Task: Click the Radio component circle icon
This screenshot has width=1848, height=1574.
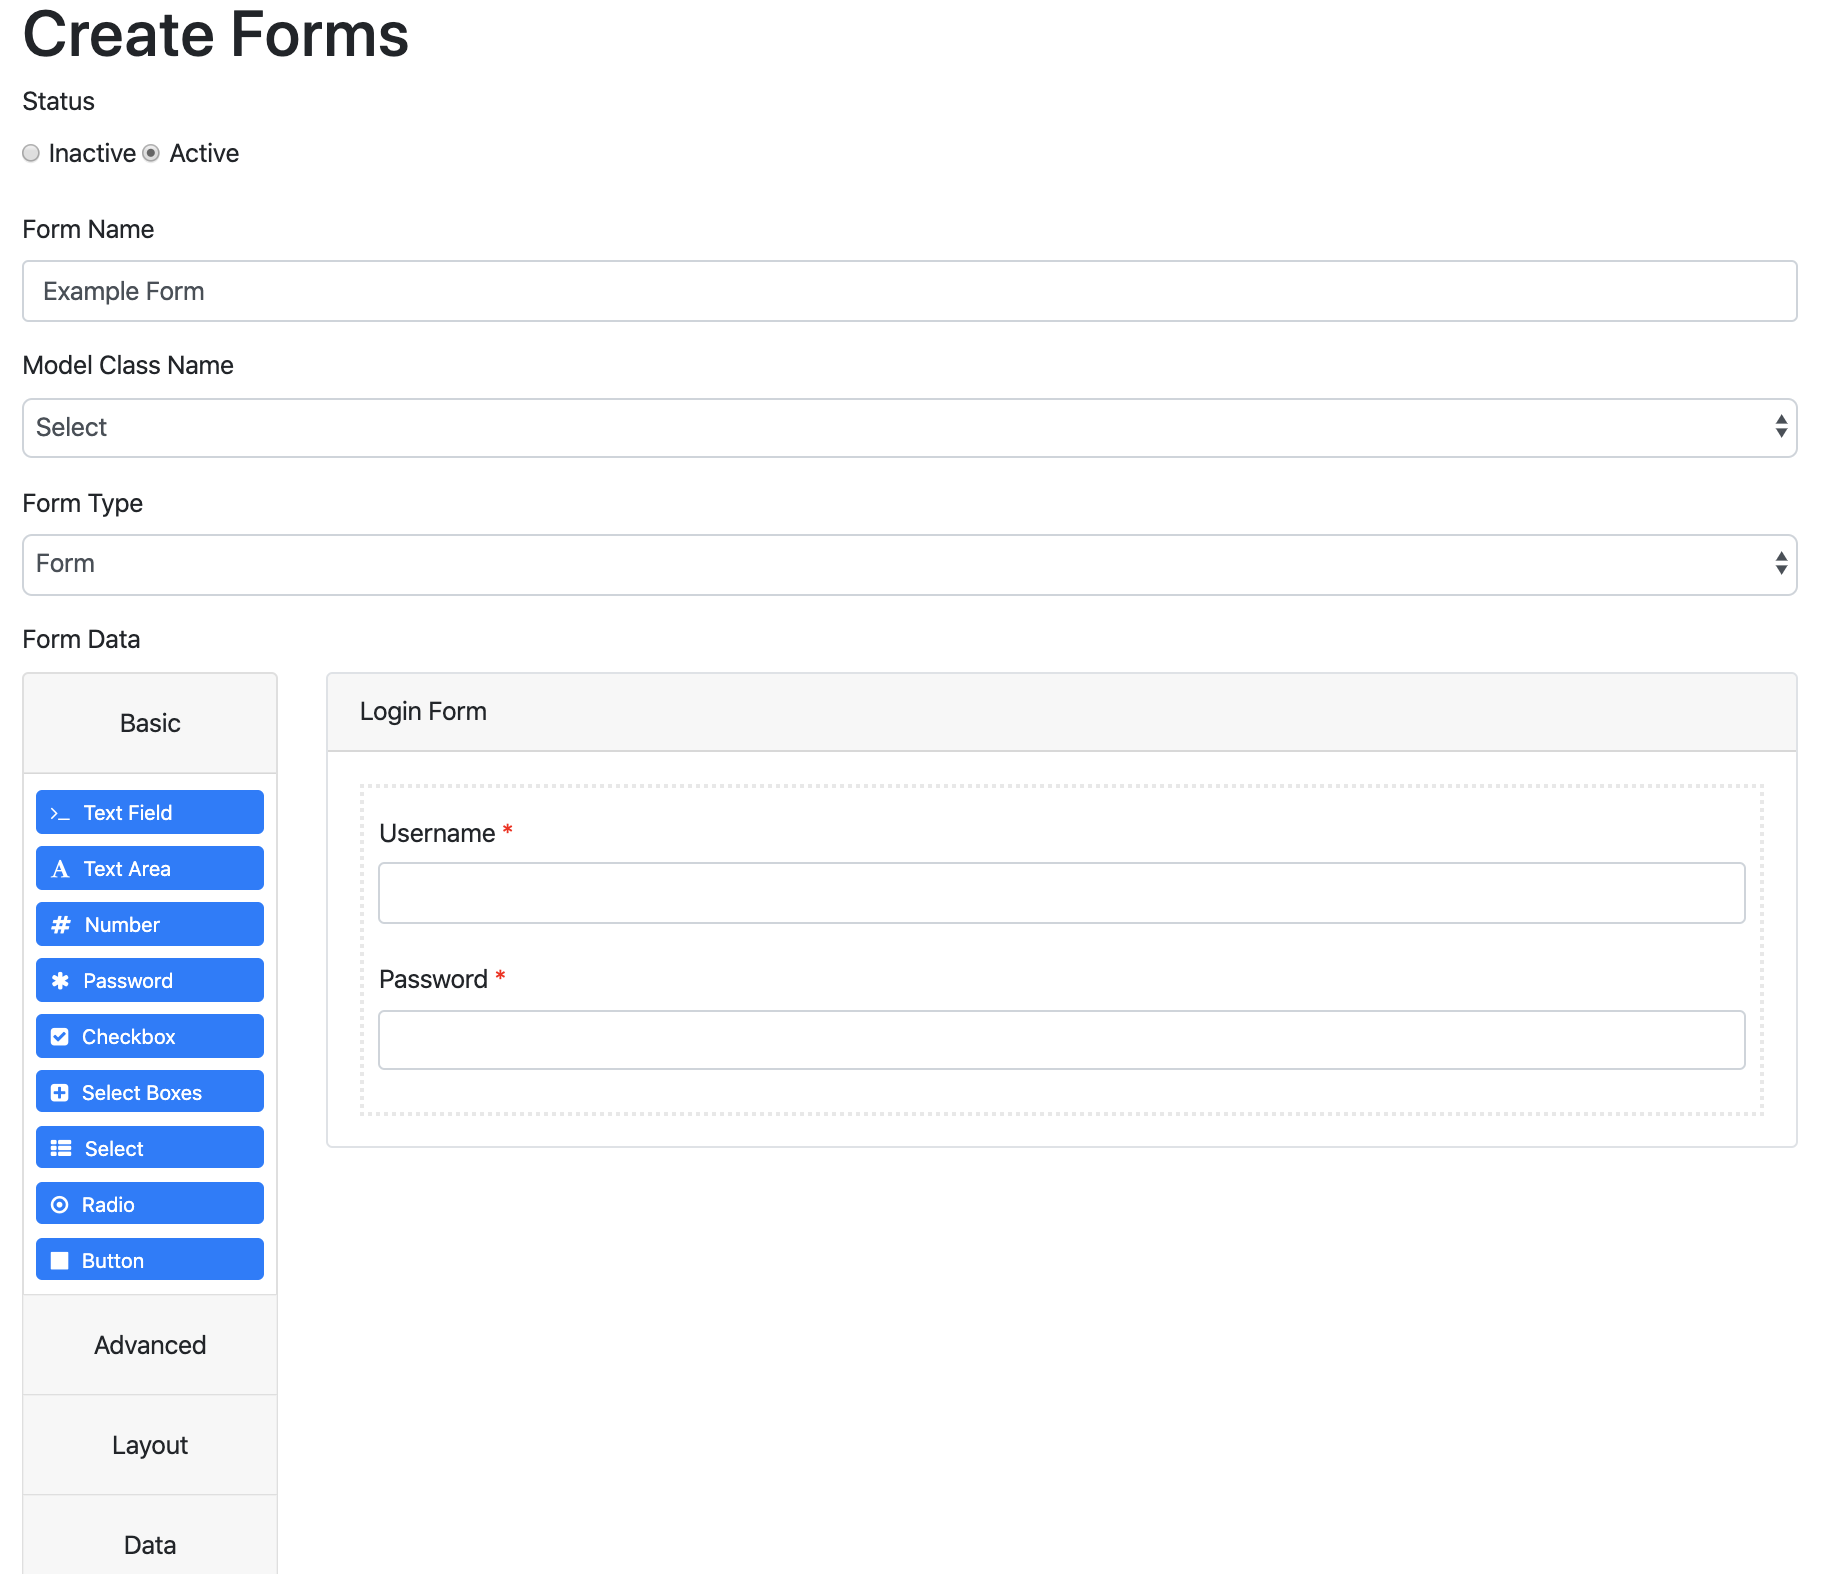Action: pyautogui.click(x=60, y=1205)
